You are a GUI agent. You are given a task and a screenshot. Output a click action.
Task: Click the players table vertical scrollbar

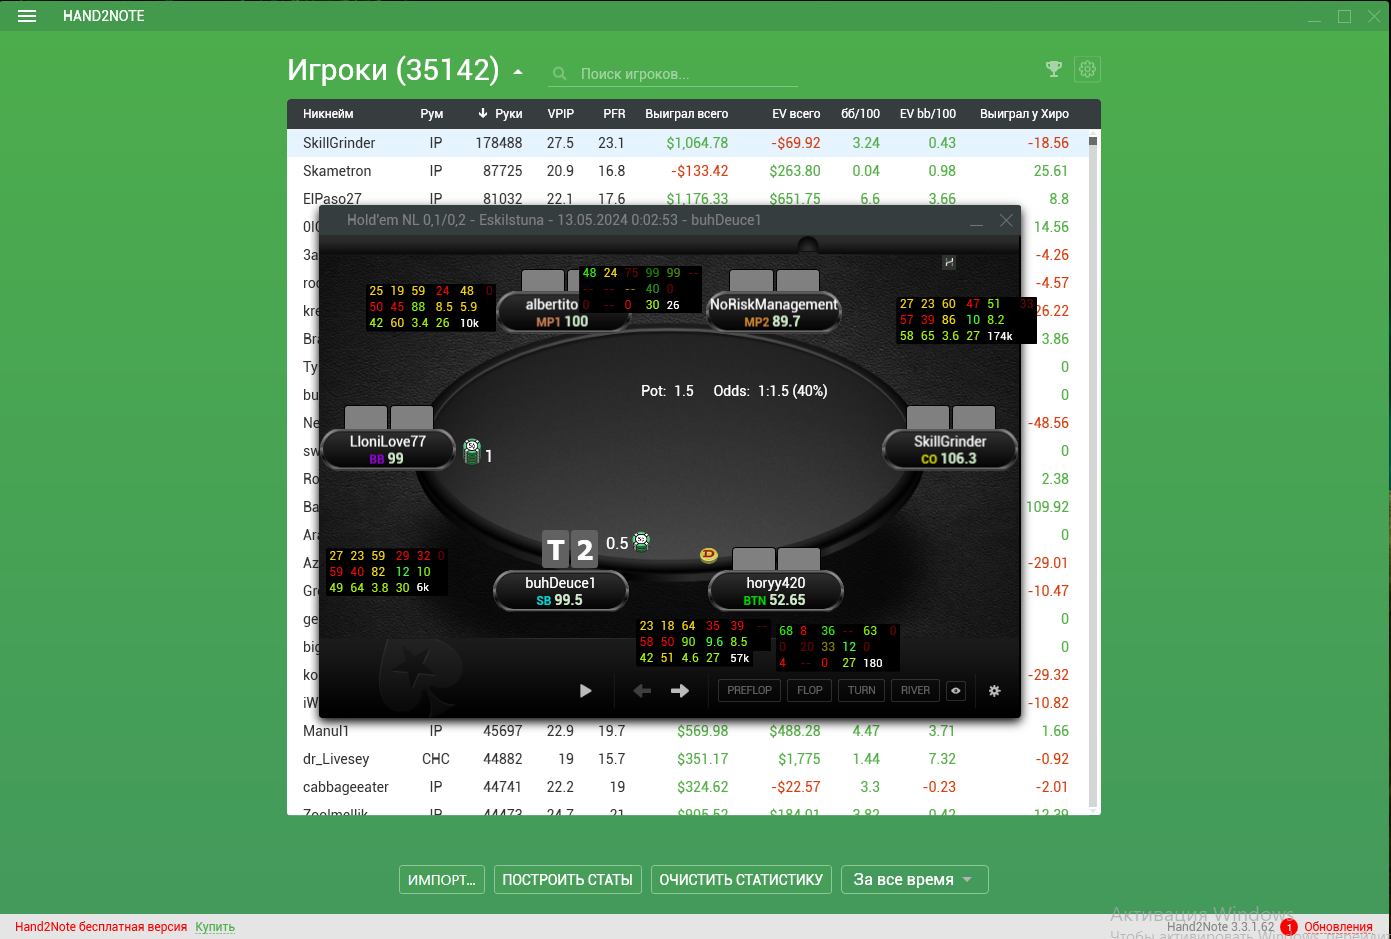pos(1093,470)
